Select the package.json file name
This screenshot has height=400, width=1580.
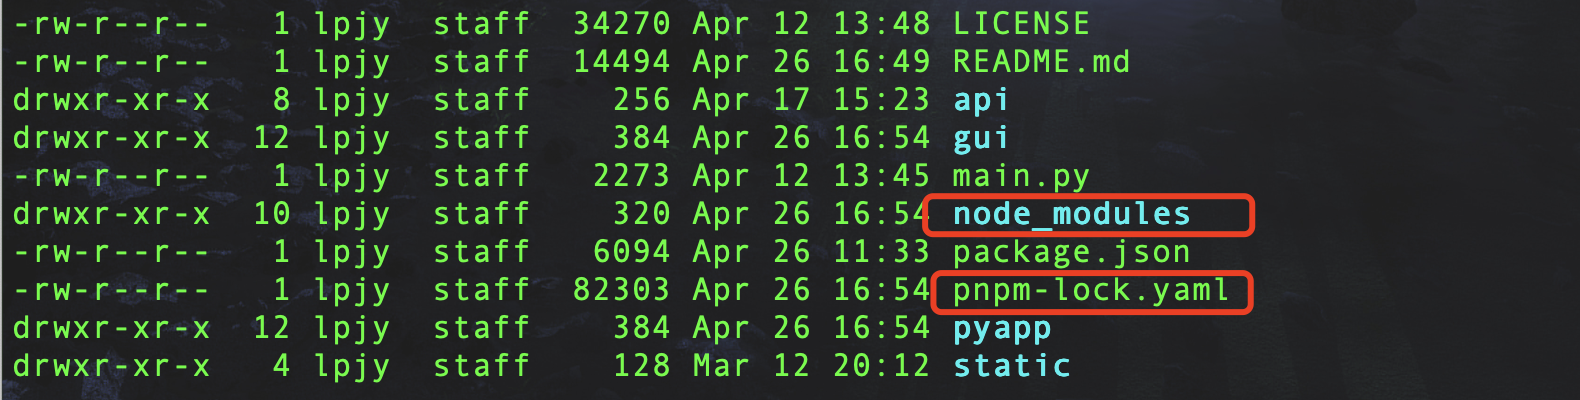pyautogui.click(x=1071, y=252)
